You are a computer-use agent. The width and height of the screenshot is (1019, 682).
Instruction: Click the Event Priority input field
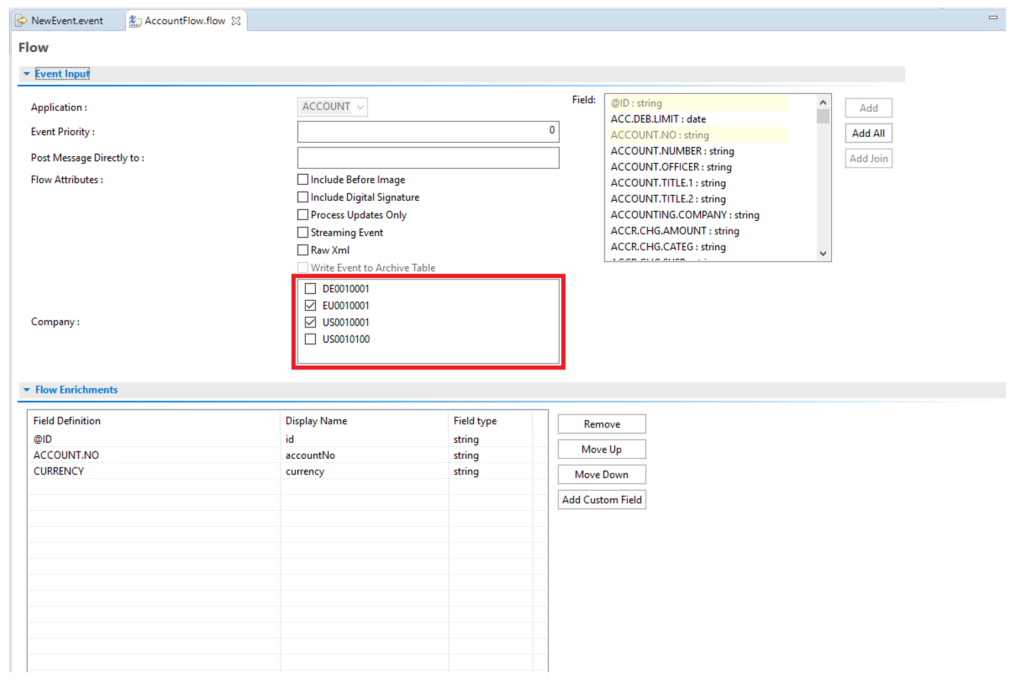coord(428,132)
